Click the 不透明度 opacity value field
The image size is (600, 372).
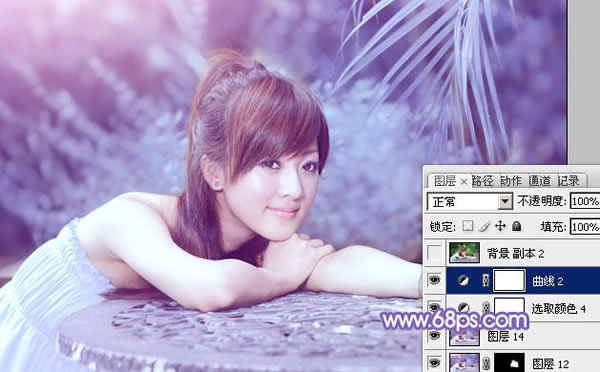tap(585, 201)
